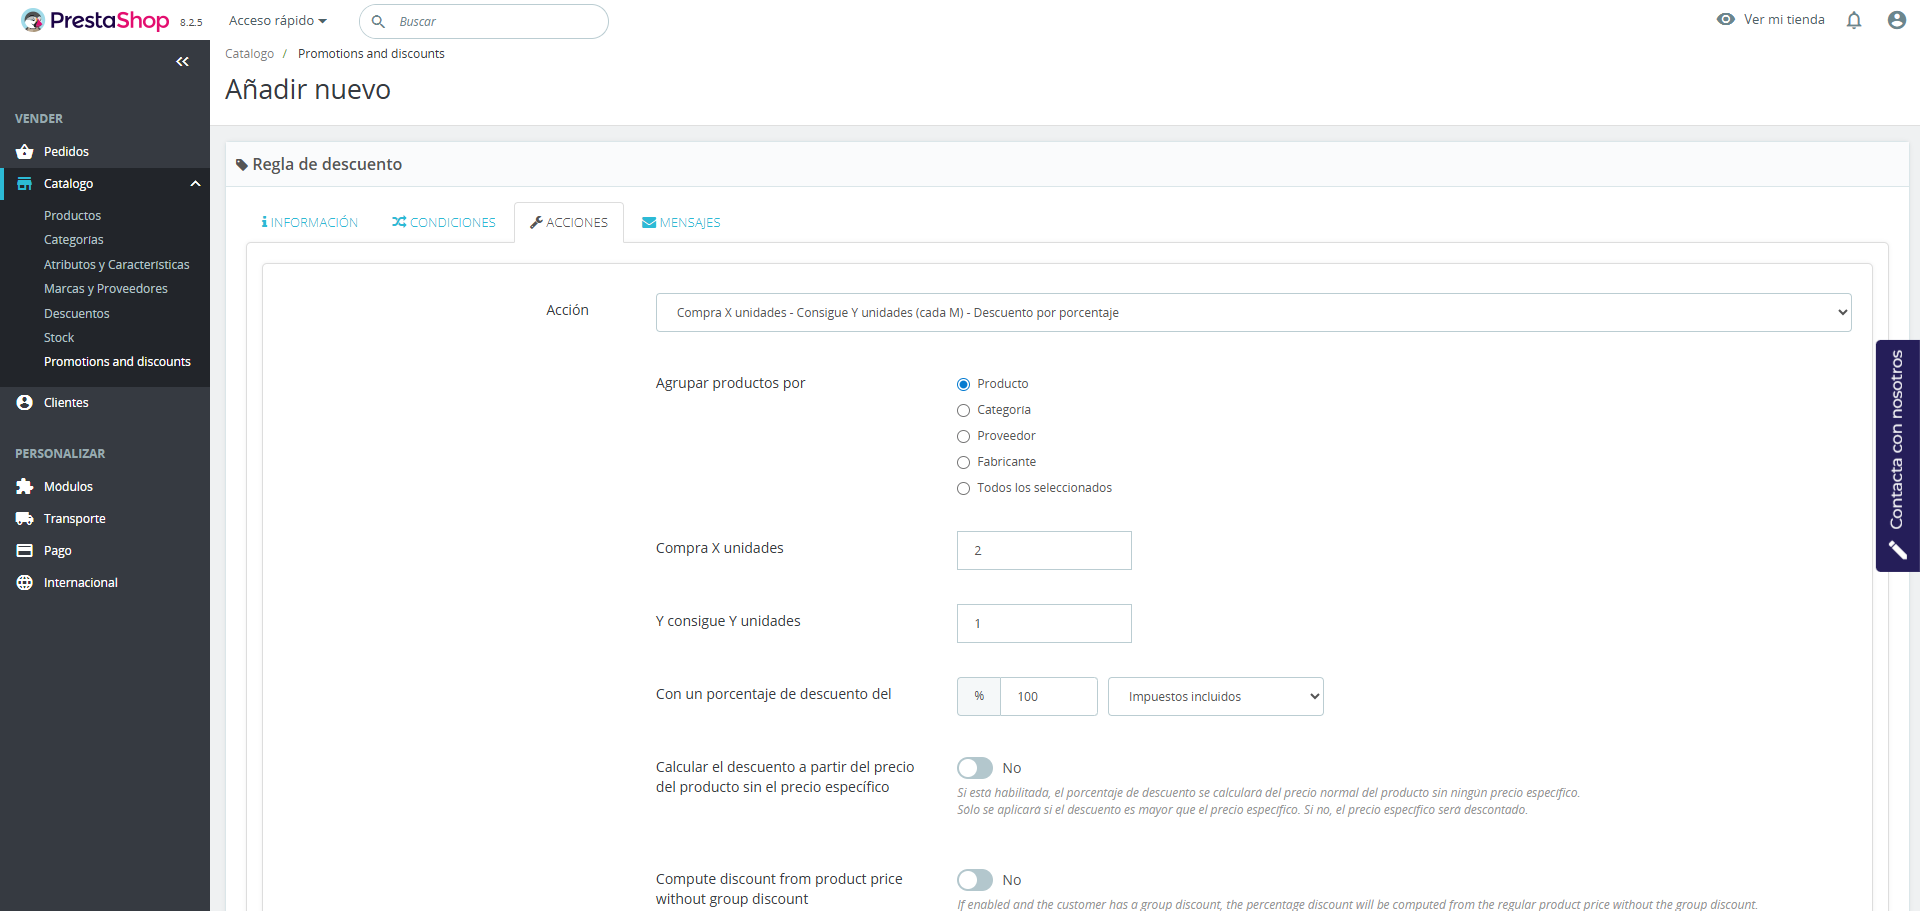Image resolution: width=1920 pixels, height=911 pixels.
Task: Open the user account avatar menu
Action: coord(1897,20)
